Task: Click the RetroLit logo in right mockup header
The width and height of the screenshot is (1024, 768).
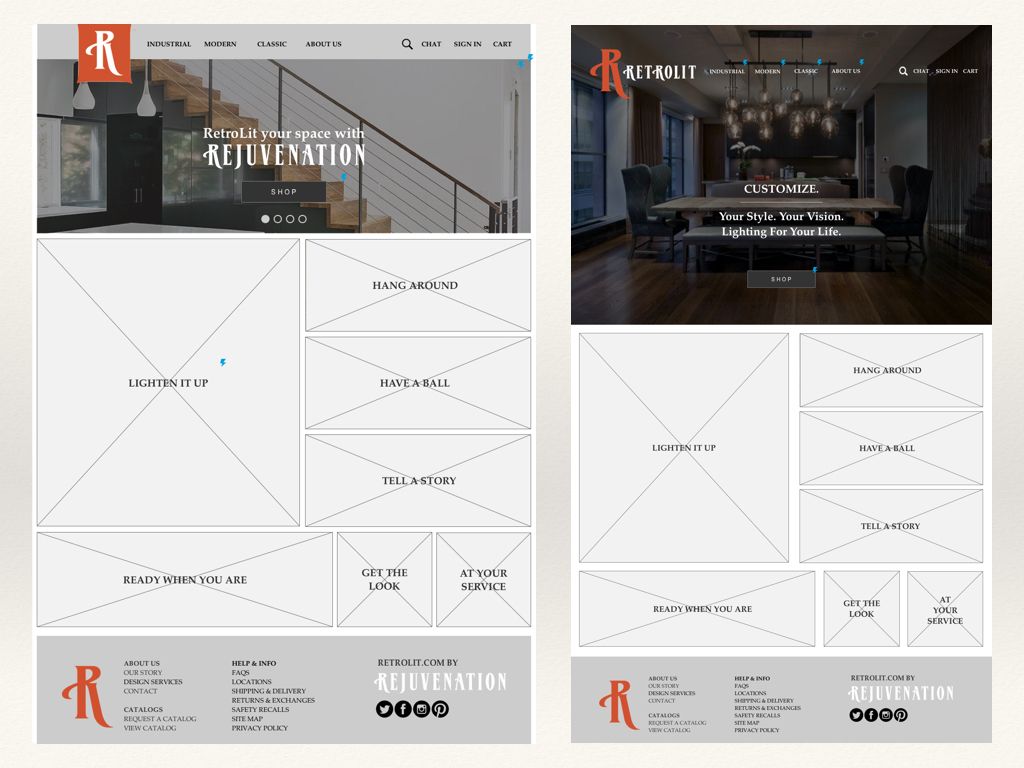Action: click(x=643, y=72)
